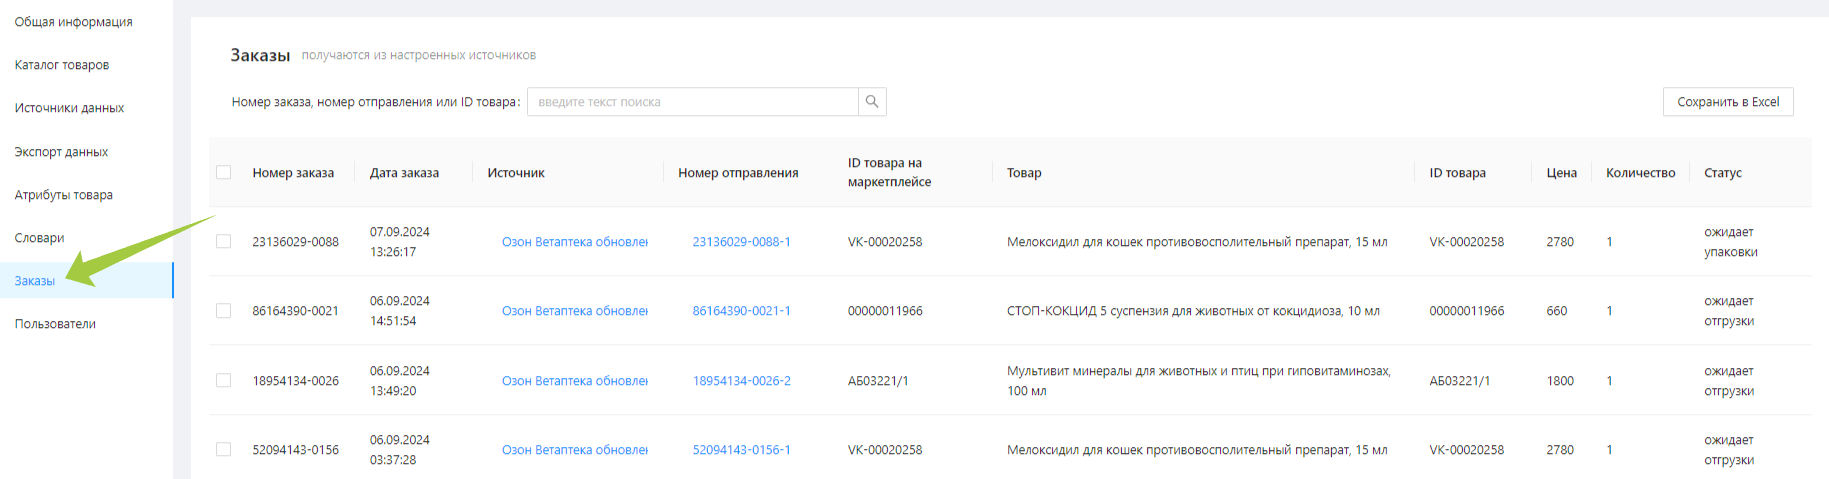Mark the checkbox for order 52094143-0156
This screenshot has height=479, width=1829.
pyautogui.click(x=224, y=450)
